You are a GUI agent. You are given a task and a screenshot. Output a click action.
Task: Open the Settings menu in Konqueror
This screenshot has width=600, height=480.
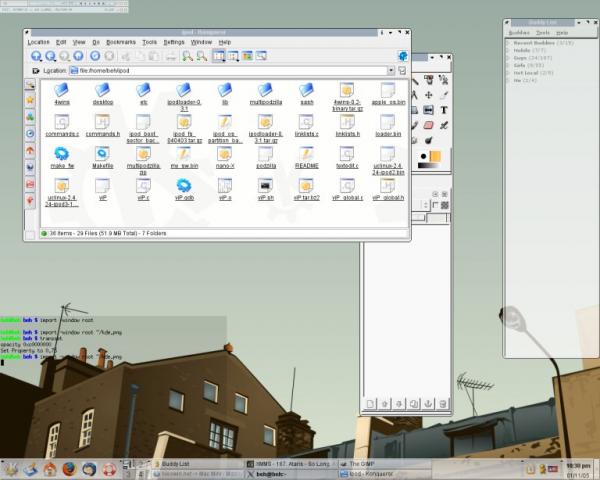(x=174, y=42)
